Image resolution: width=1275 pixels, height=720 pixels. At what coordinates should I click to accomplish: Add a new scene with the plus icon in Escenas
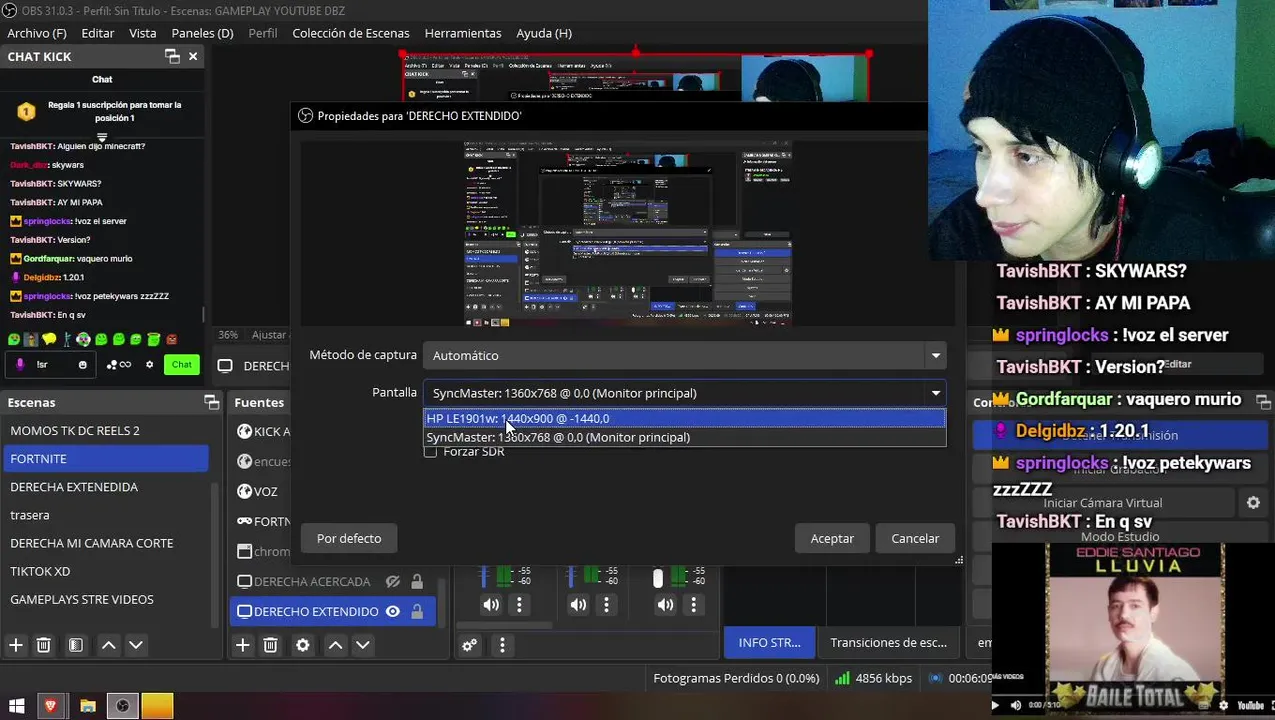click(x=16, y=645)
